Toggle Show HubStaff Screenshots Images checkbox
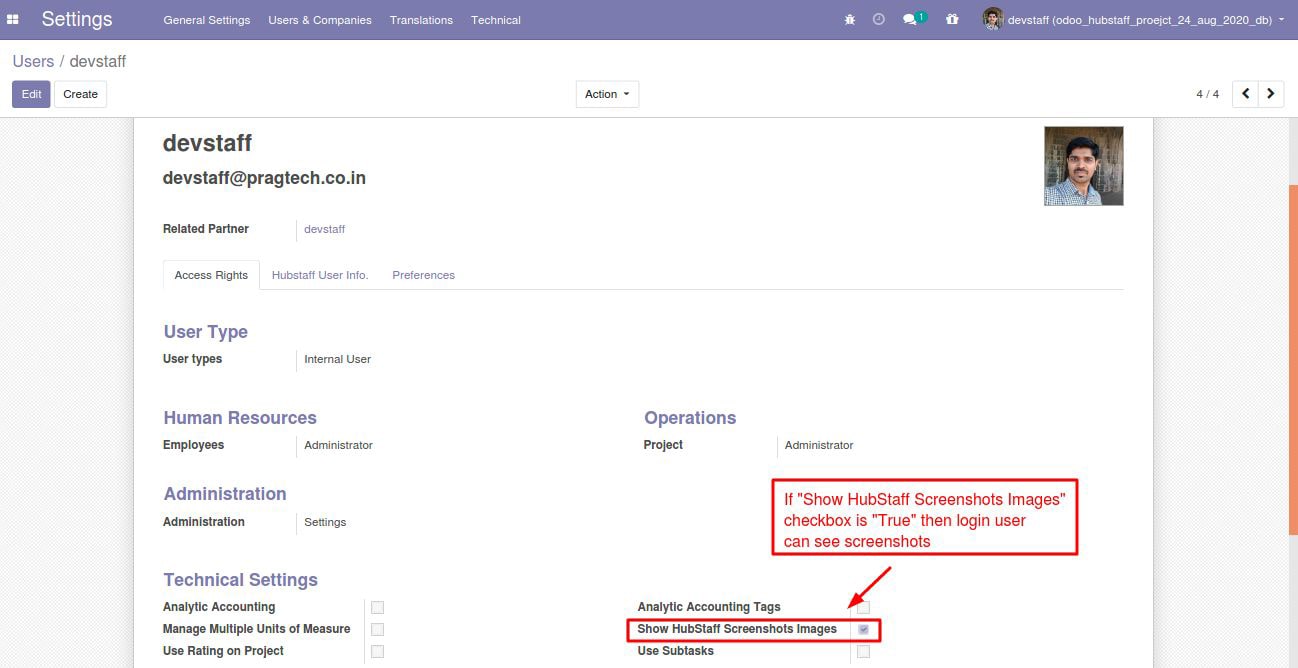Image resolution: width=1298 pixels, height=668 pixels. [x=863, y=629]
